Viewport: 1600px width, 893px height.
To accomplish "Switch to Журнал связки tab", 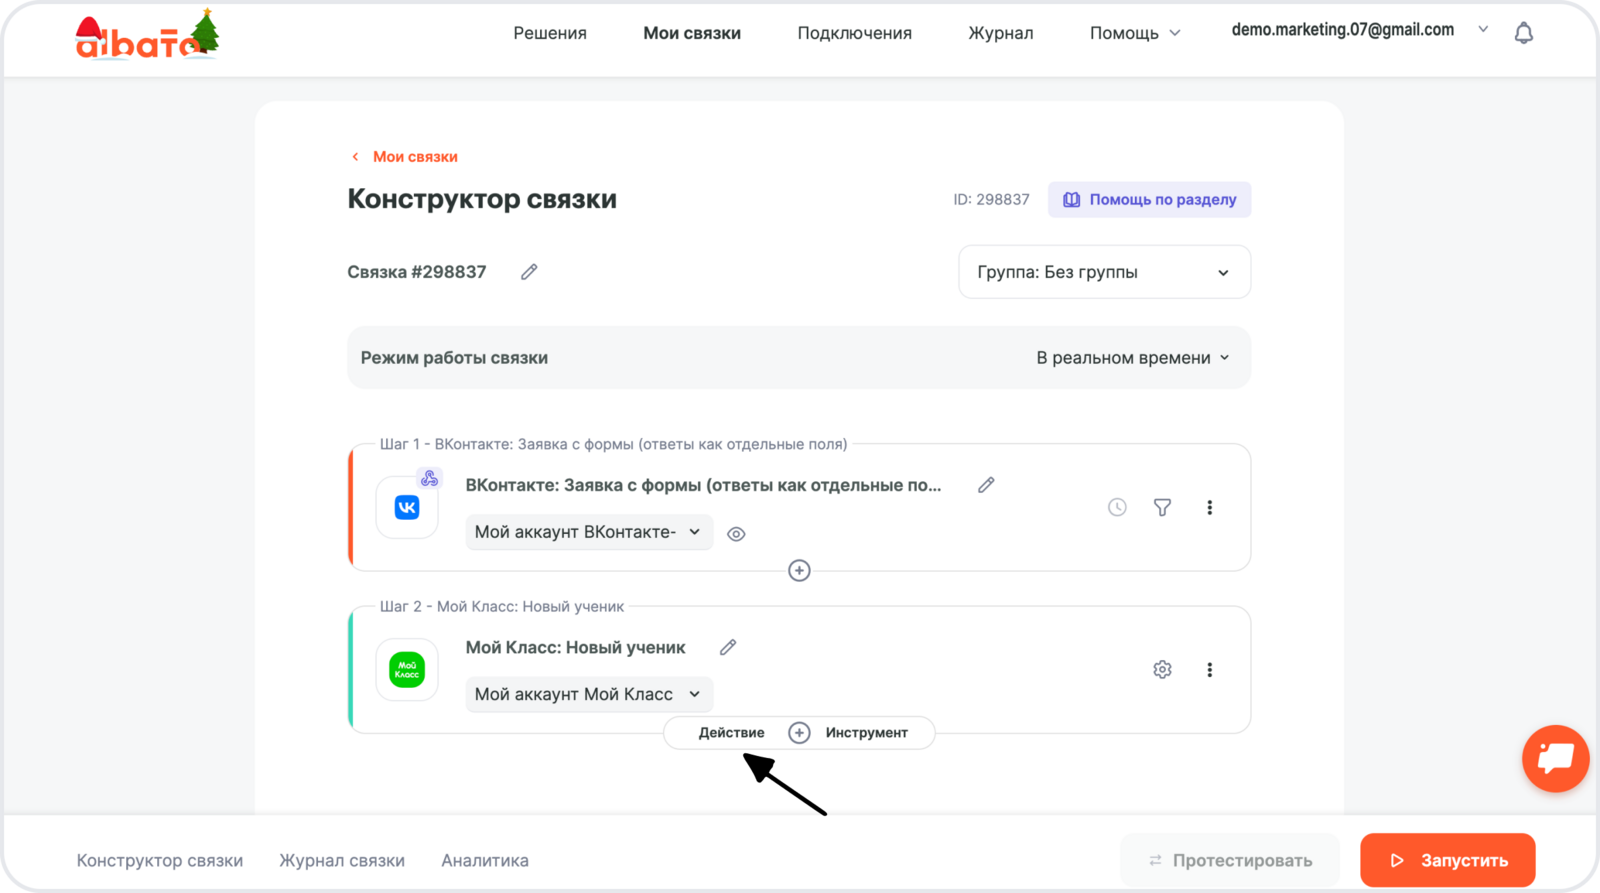I will click(342, 861).
